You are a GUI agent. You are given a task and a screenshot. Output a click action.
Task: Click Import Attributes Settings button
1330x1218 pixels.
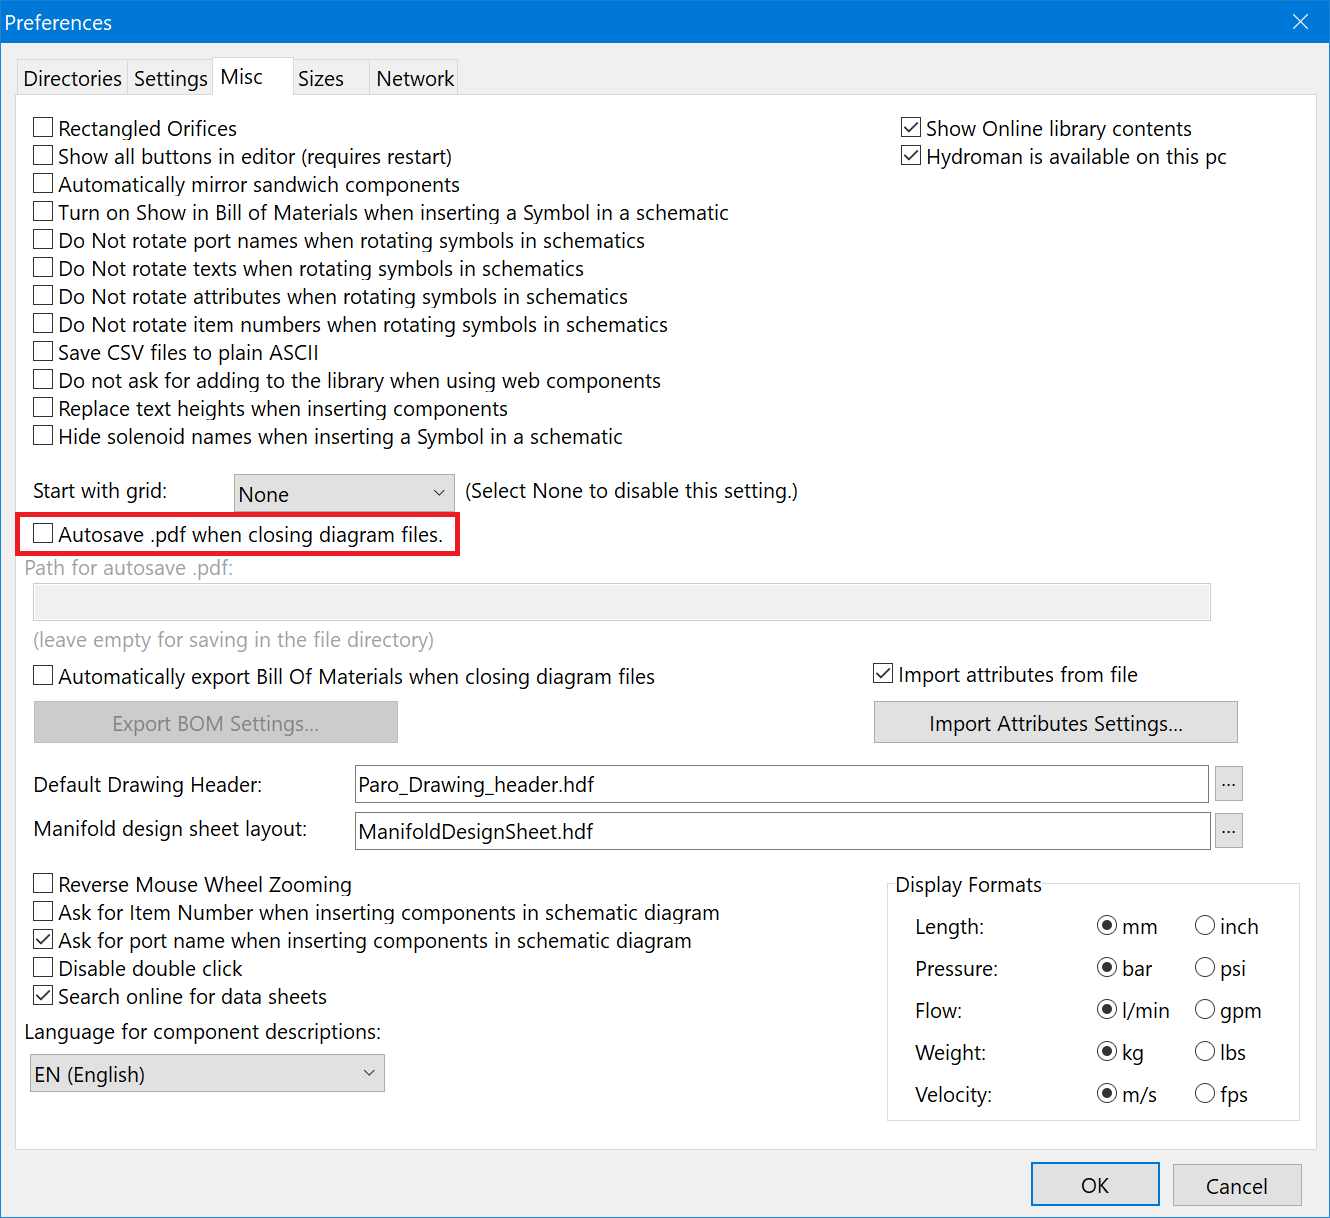pos(1055,722)
